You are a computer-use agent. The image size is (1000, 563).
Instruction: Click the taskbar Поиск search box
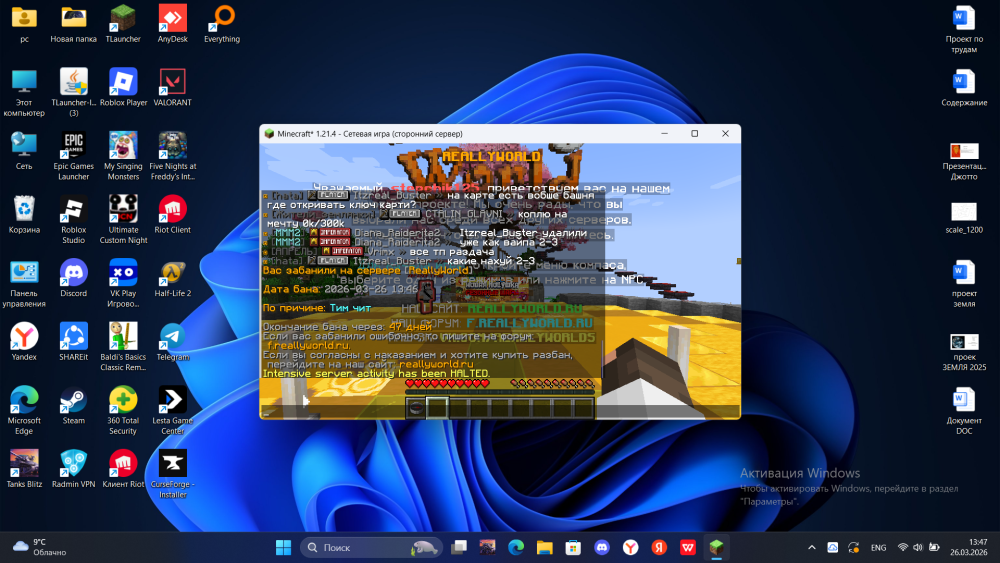coord(371,547)
